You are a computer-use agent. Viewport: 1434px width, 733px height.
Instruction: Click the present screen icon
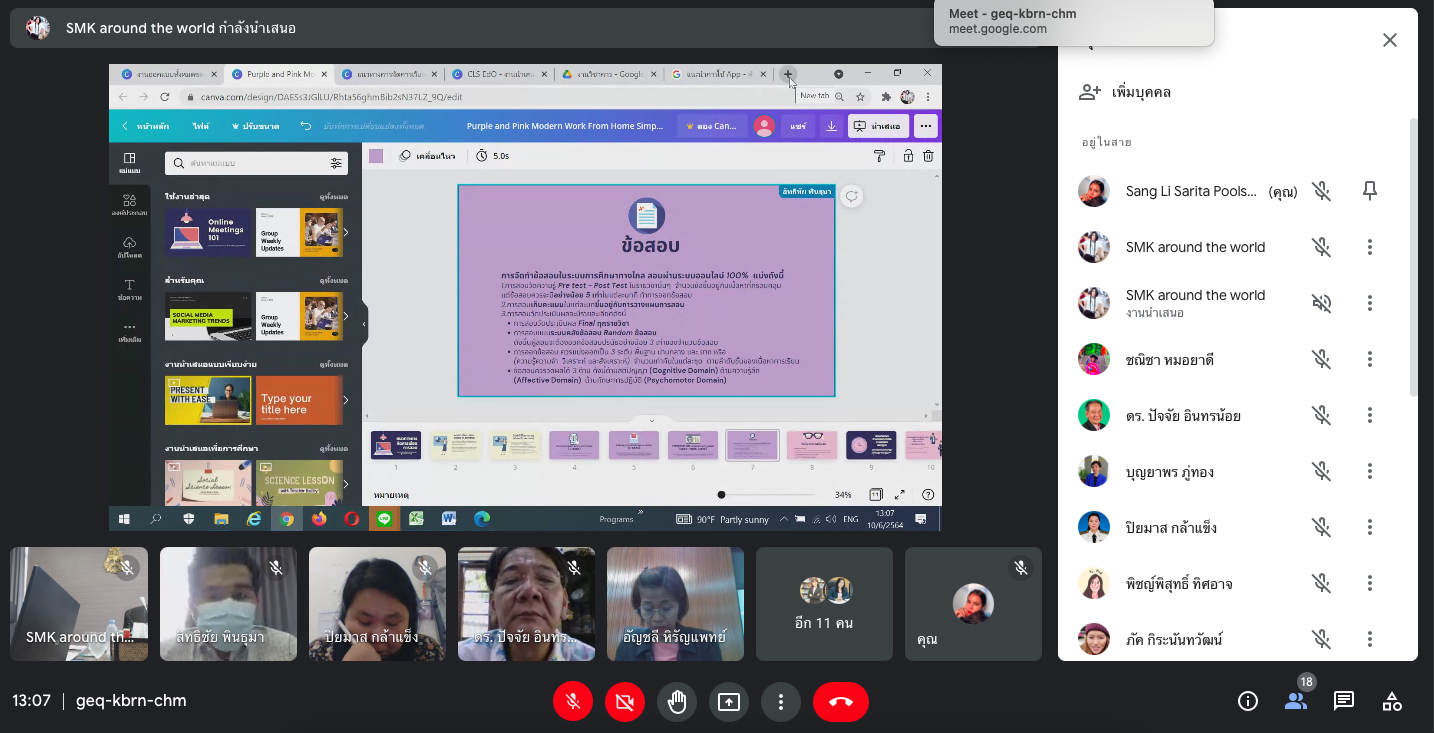coord(729,702)
